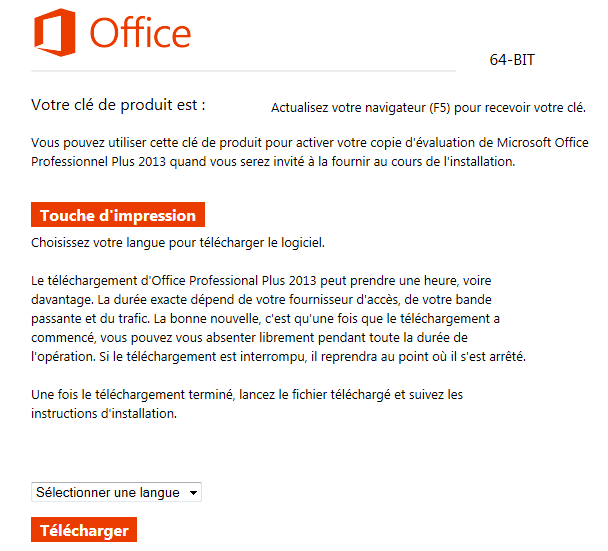Click 'Une fois le téléchargement terminé' line

[x=247, y=395]
